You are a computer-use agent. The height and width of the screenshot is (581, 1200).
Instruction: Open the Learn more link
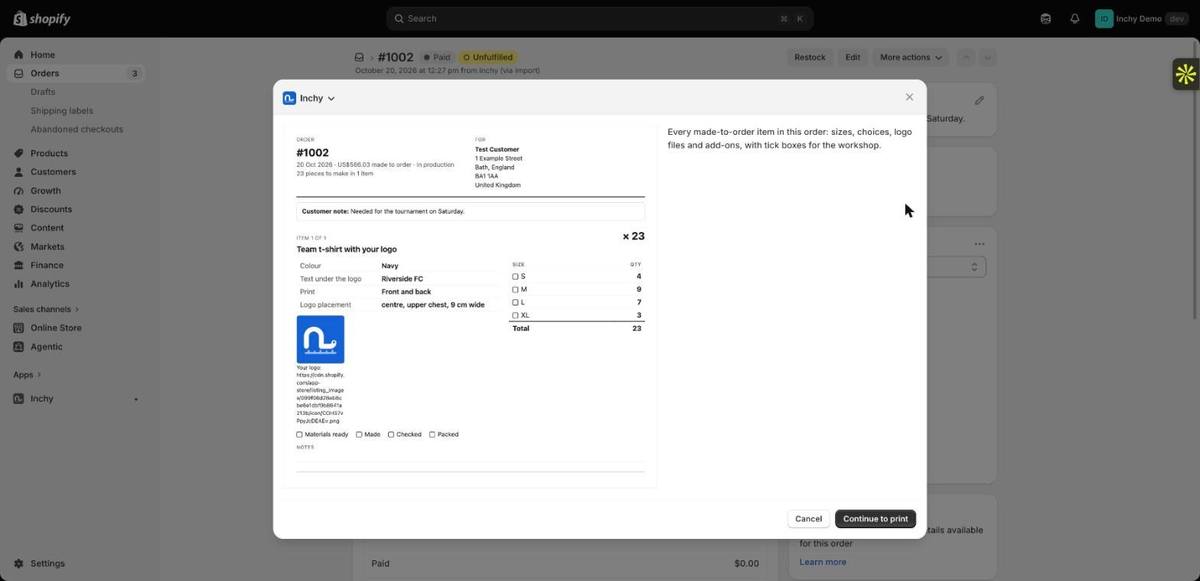pos(822,562)
